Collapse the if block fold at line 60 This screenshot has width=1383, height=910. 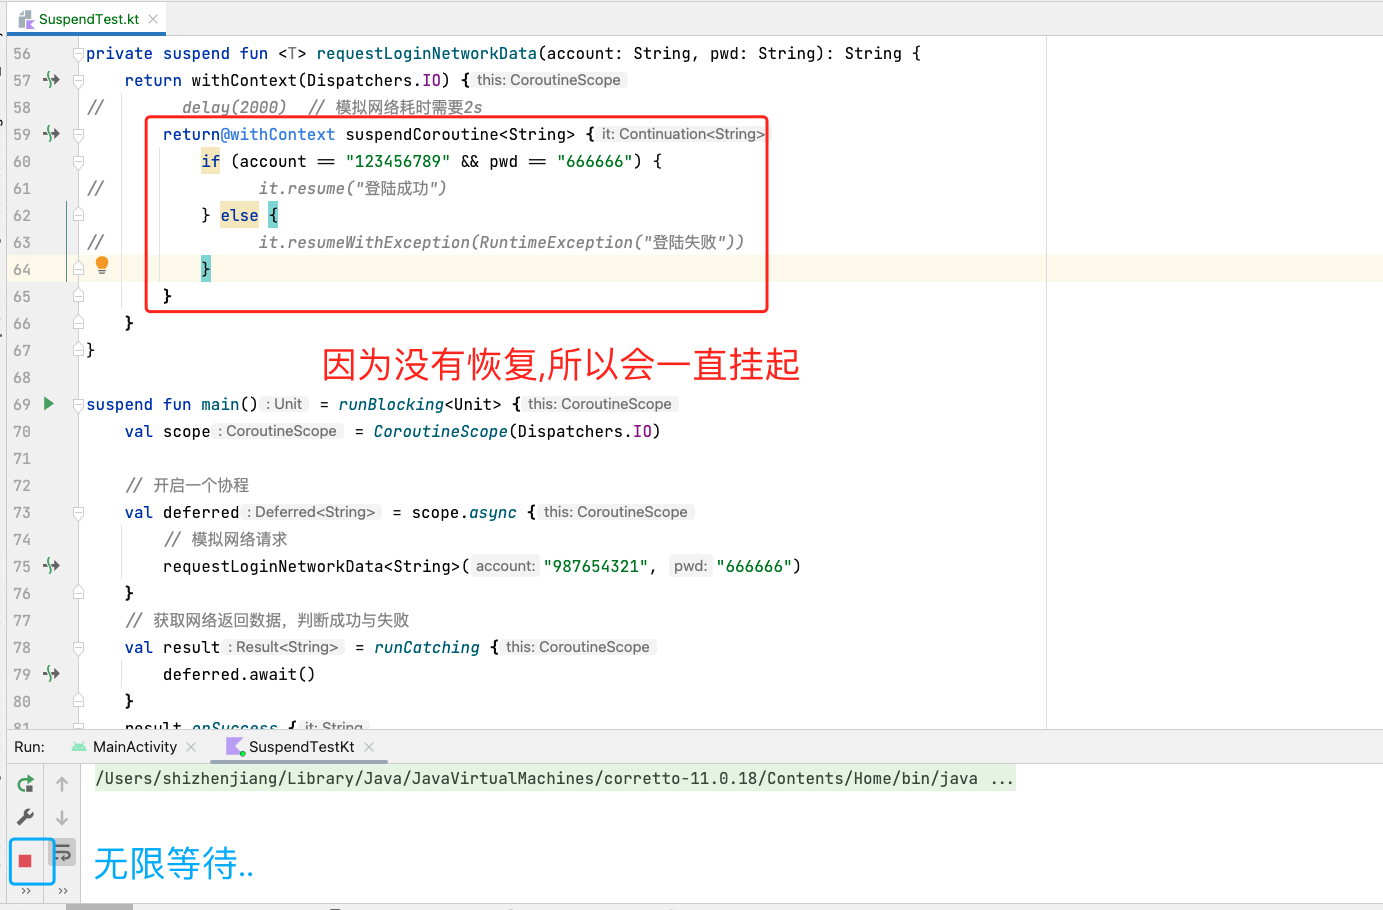point(78,161)
